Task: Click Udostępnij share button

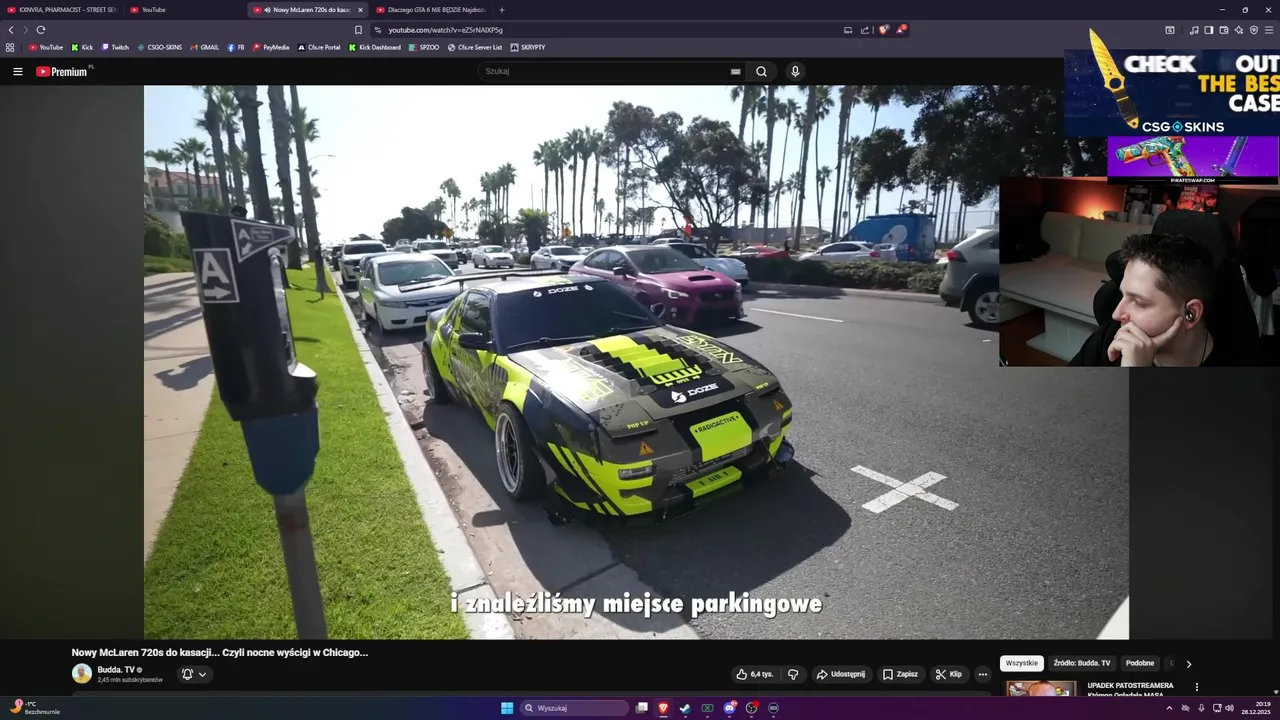Action: pos(841,674)
